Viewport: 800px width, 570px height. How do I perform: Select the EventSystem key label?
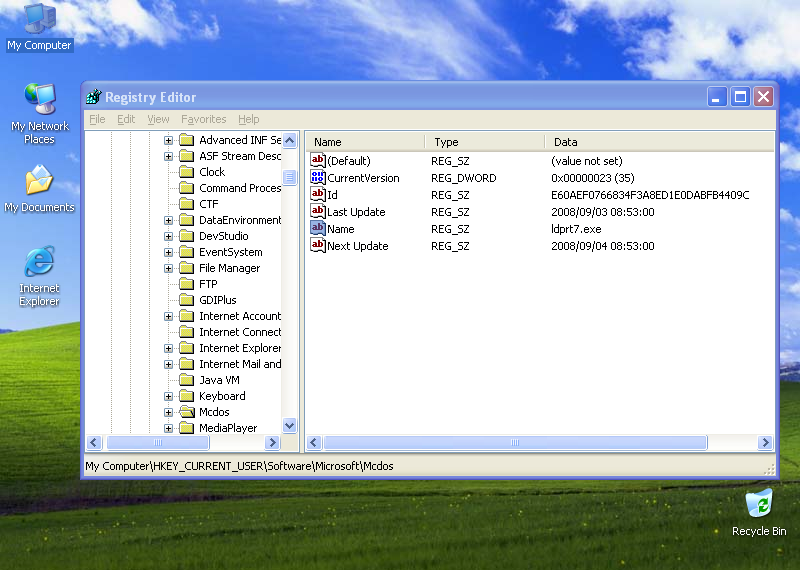231,252
